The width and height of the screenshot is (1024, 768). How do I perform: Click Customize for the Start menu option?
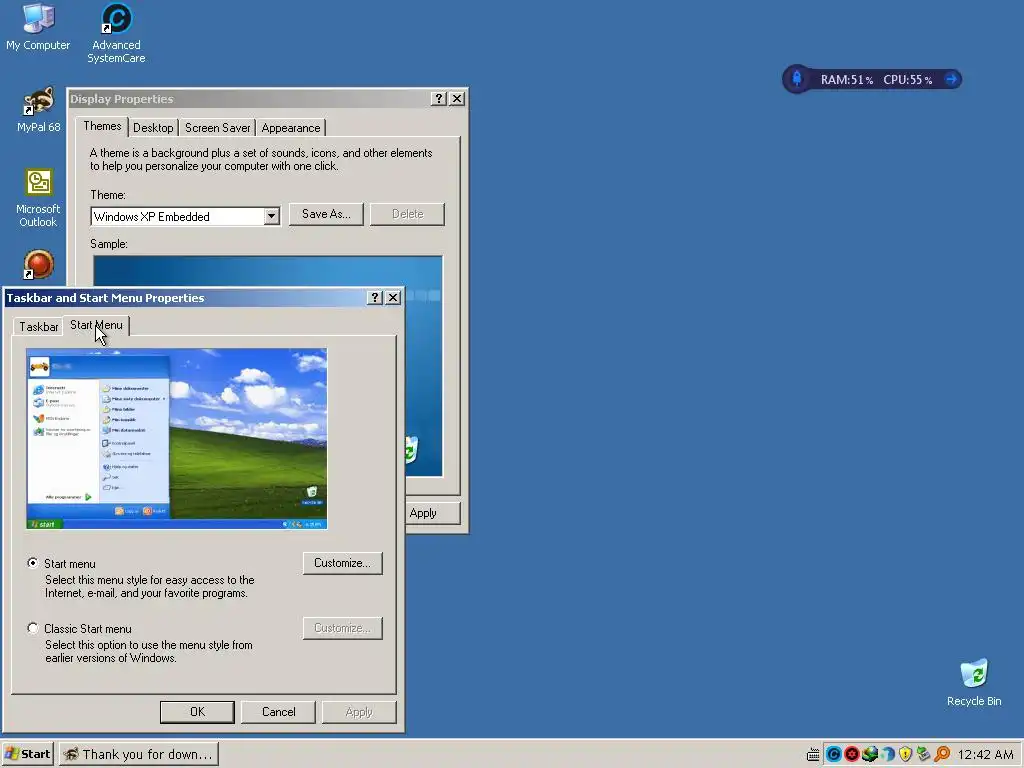pos(342,563)
